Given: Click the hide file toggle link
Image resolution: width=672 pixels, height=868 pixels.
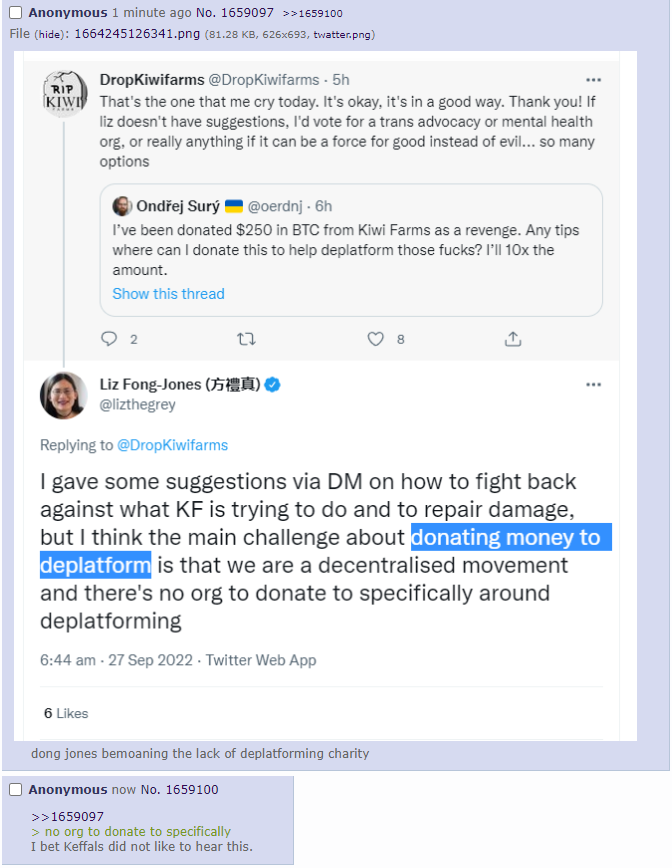Looking at the screenshot, I should (48, 34).
